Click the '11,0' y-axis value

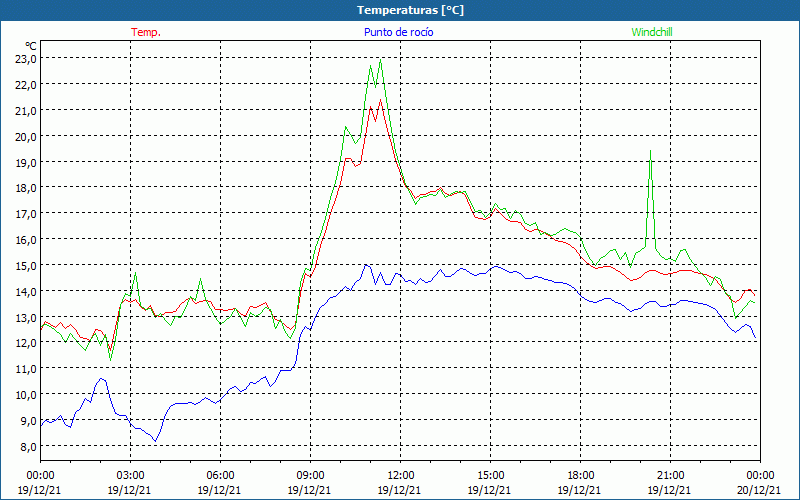(26, 369)
